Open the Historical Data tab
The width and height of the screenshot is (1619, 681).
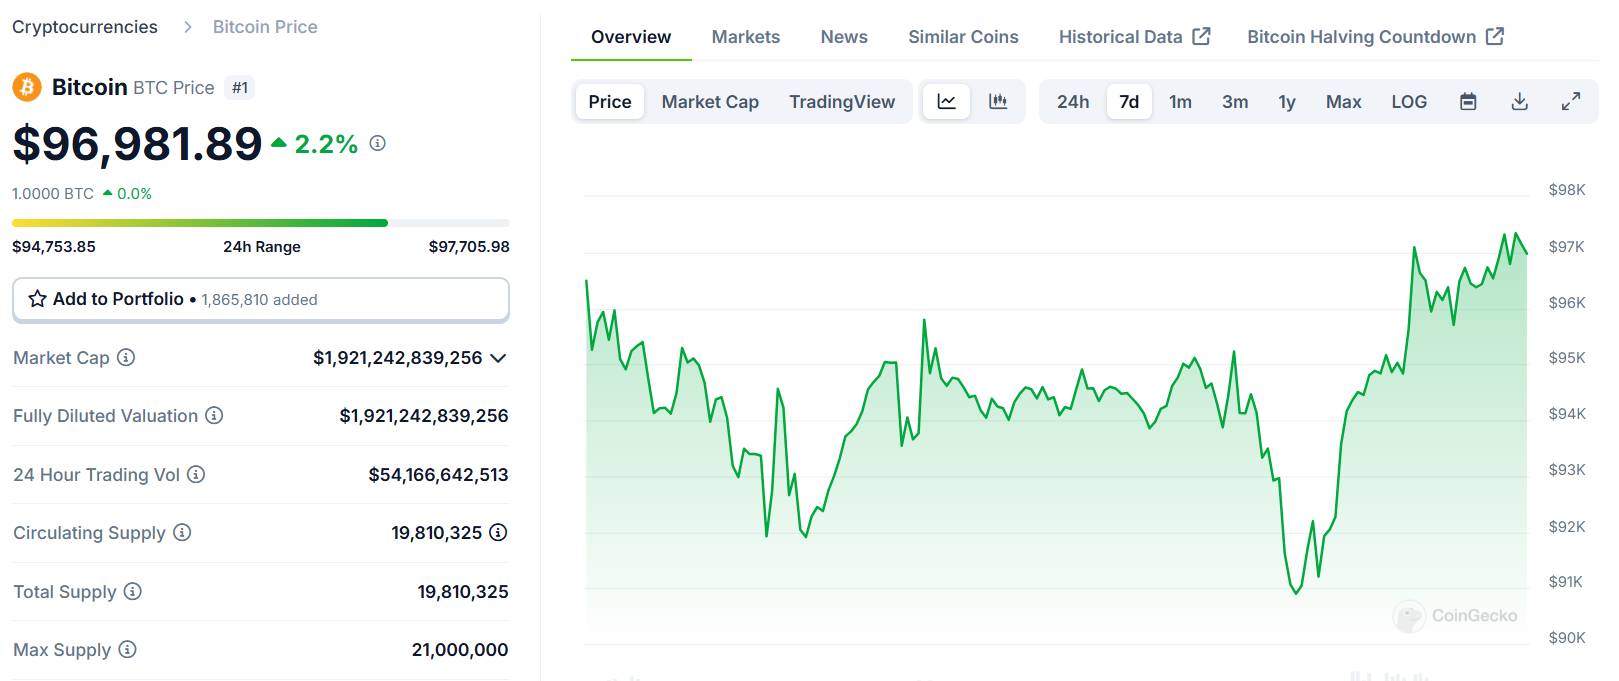click(1134, 37)
